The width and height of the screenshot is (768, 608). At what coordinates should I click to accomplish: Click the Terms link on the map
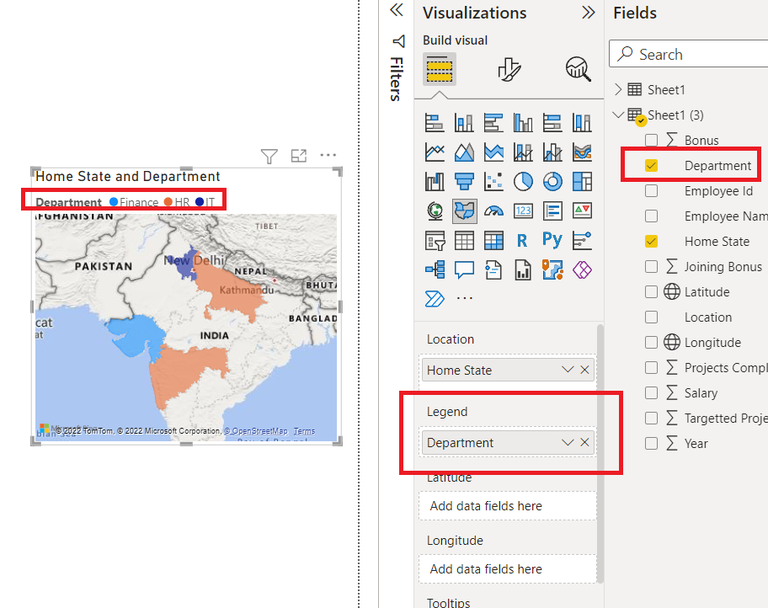[304, 431]
